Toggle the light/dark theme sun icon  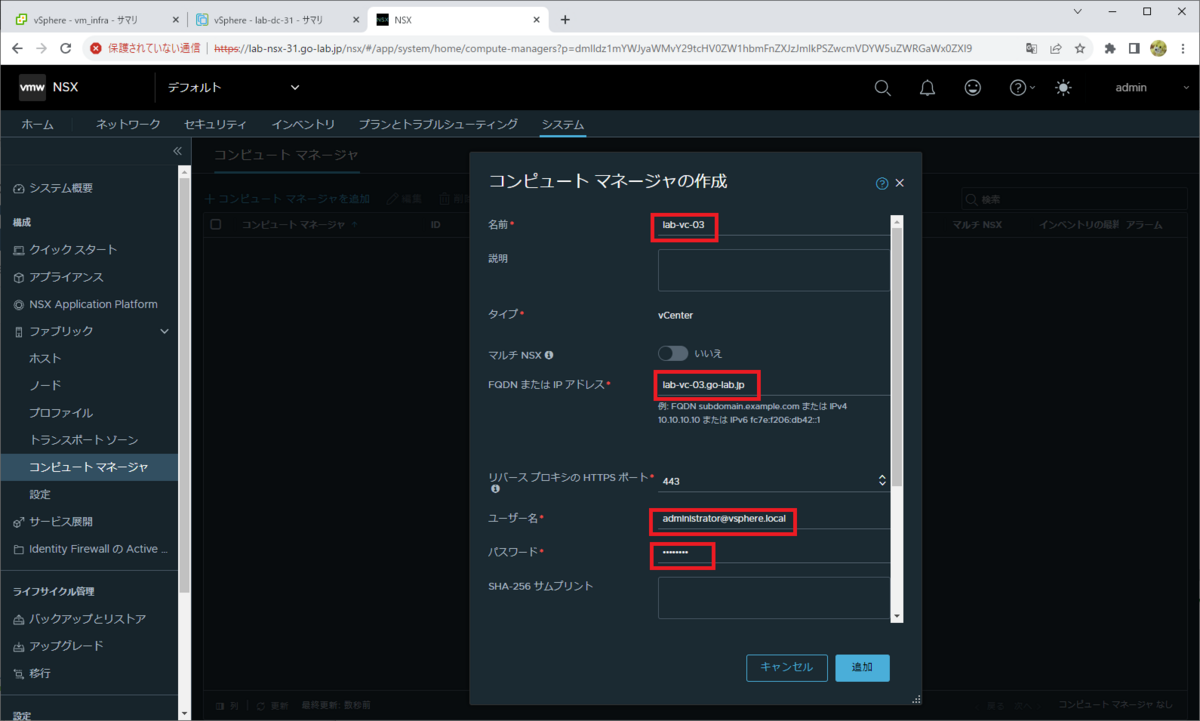click(x=1063, y=88)
